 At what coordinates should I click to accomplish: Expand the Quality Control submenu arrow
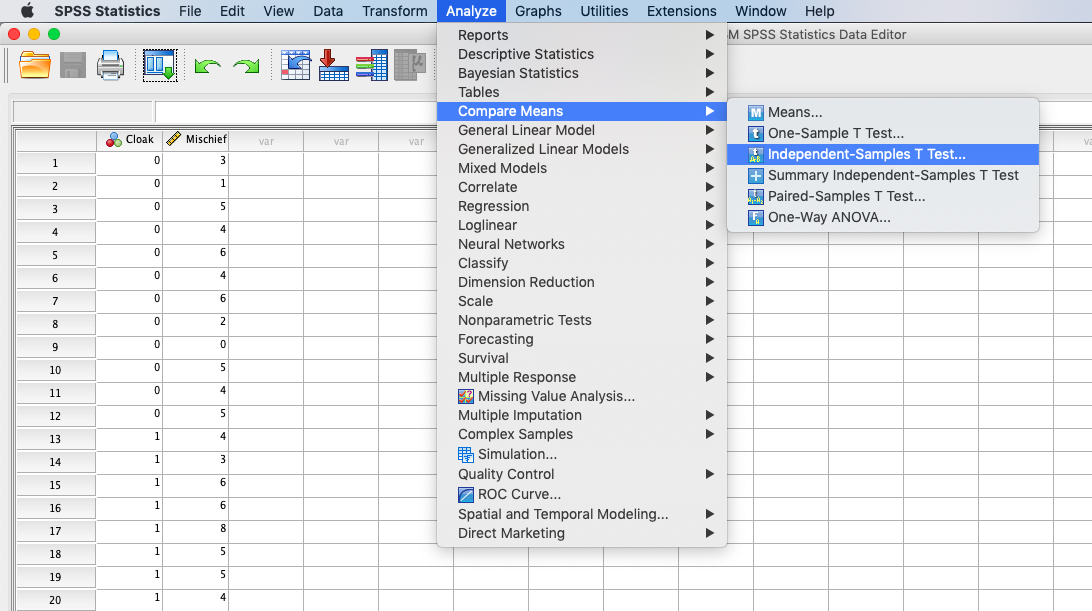point(710,474)
